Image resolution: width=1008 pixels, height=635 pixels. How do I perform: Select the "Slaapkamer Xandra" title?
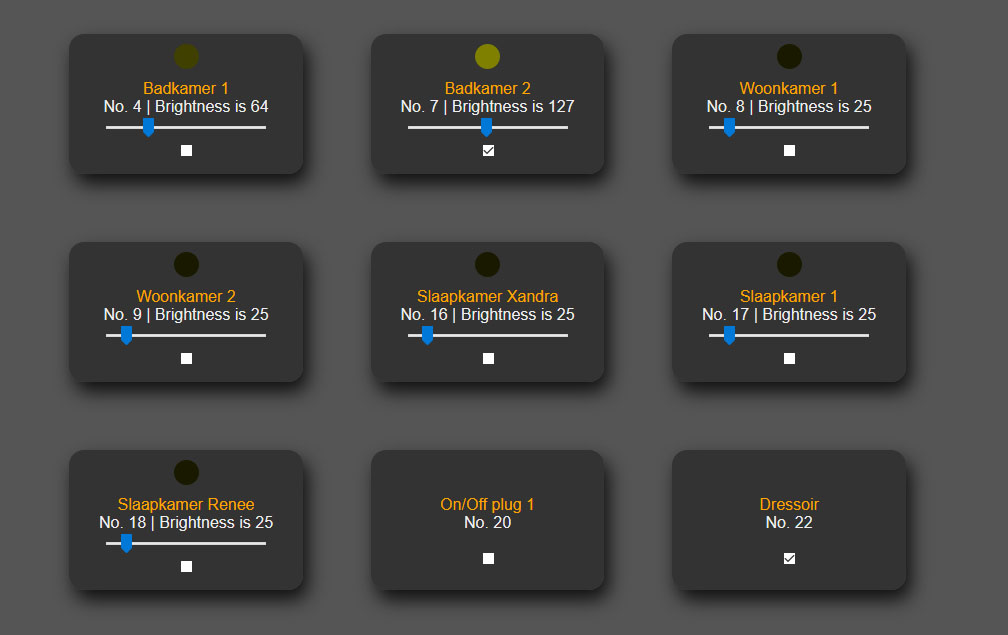click(488, 296)
